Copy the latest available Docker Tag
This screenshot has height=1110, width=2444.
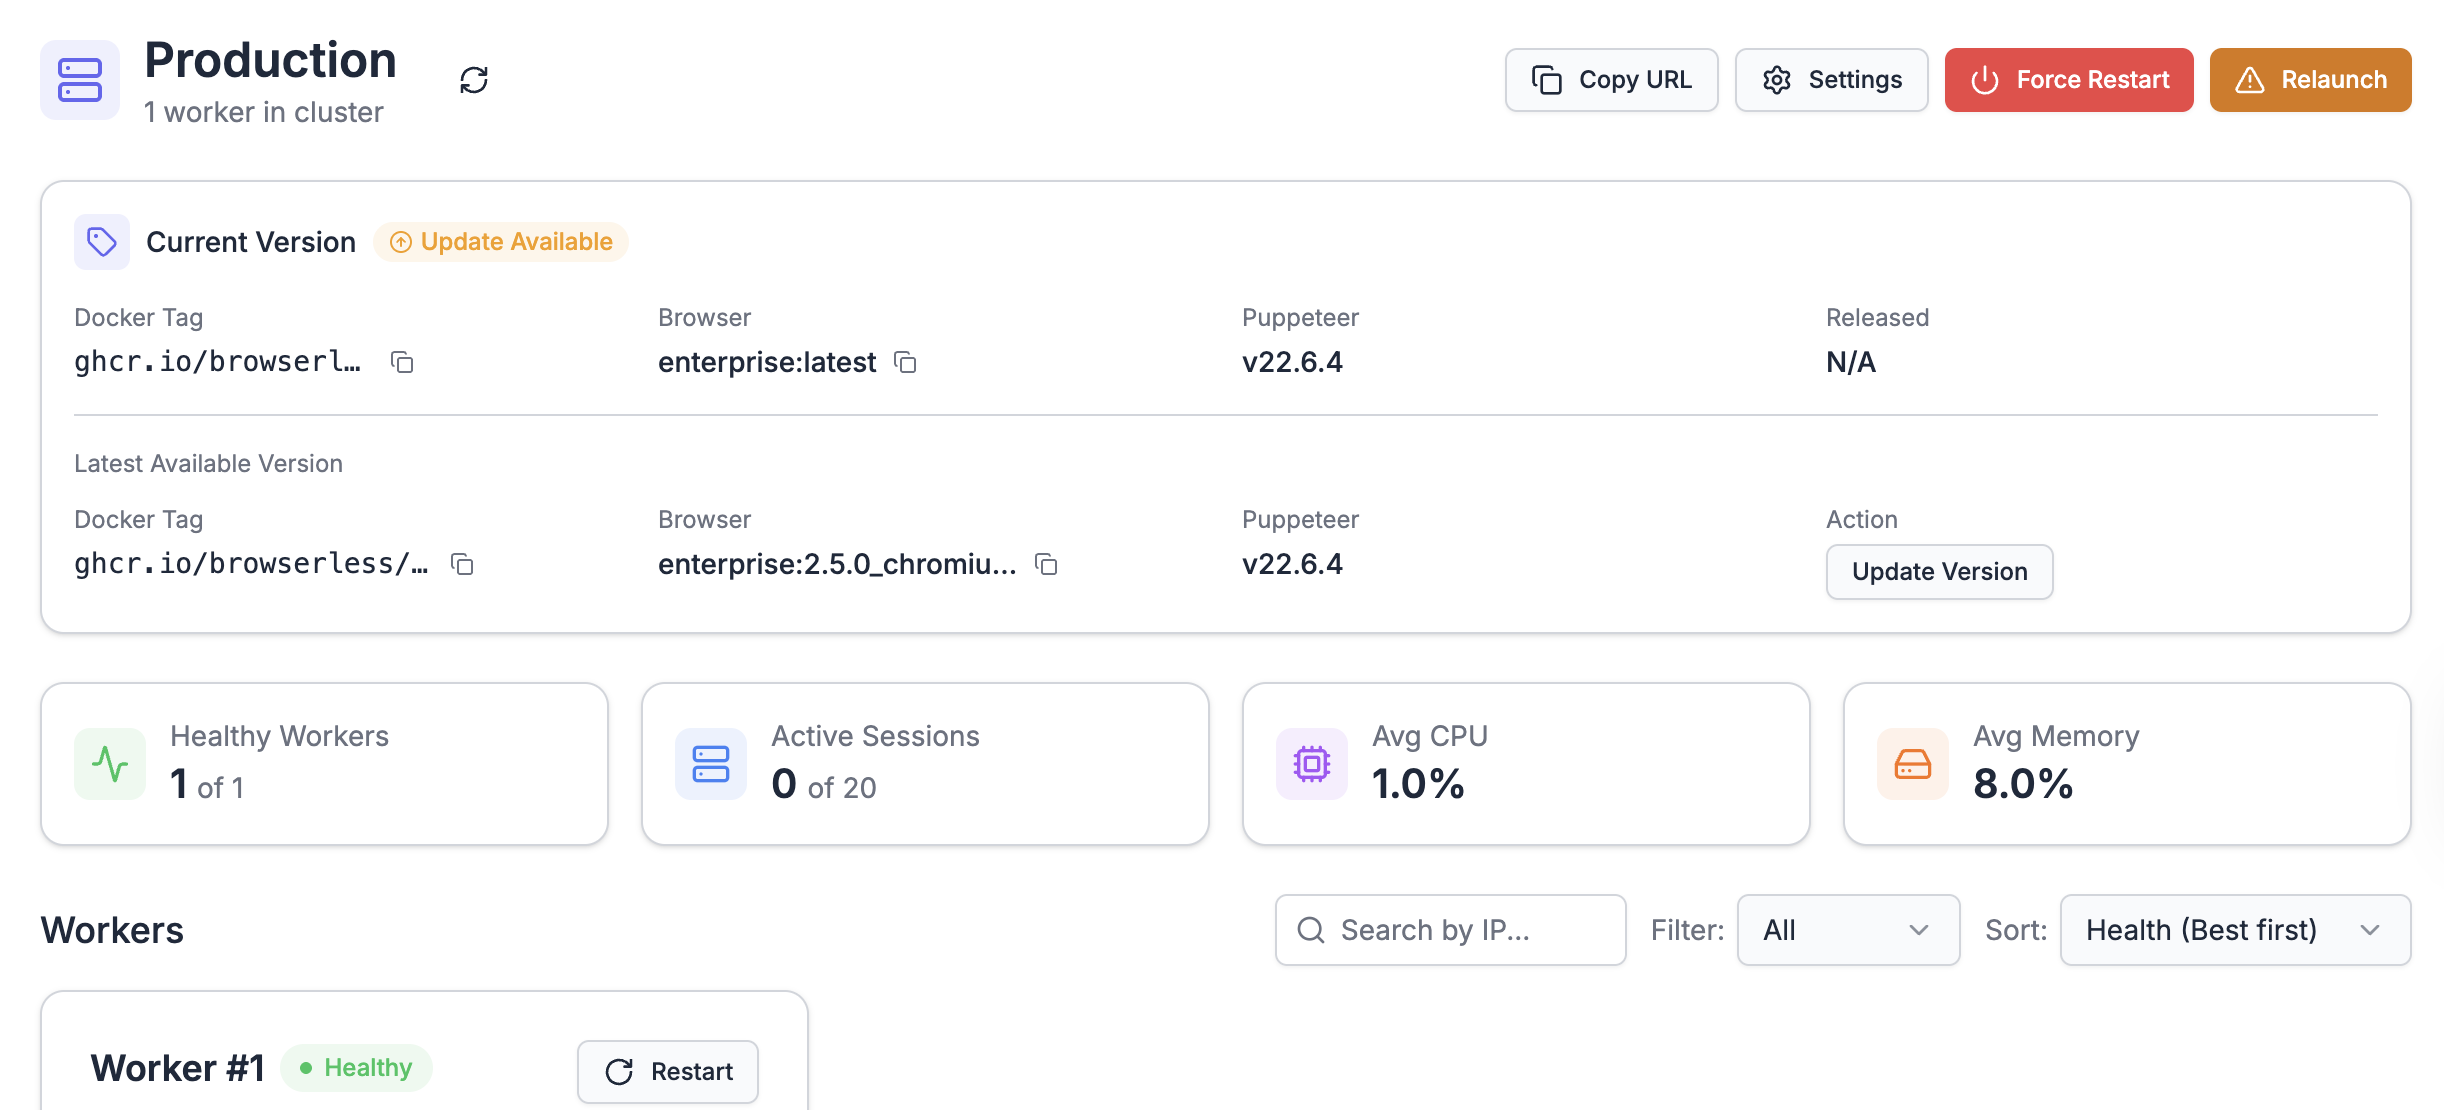[462, 564]
